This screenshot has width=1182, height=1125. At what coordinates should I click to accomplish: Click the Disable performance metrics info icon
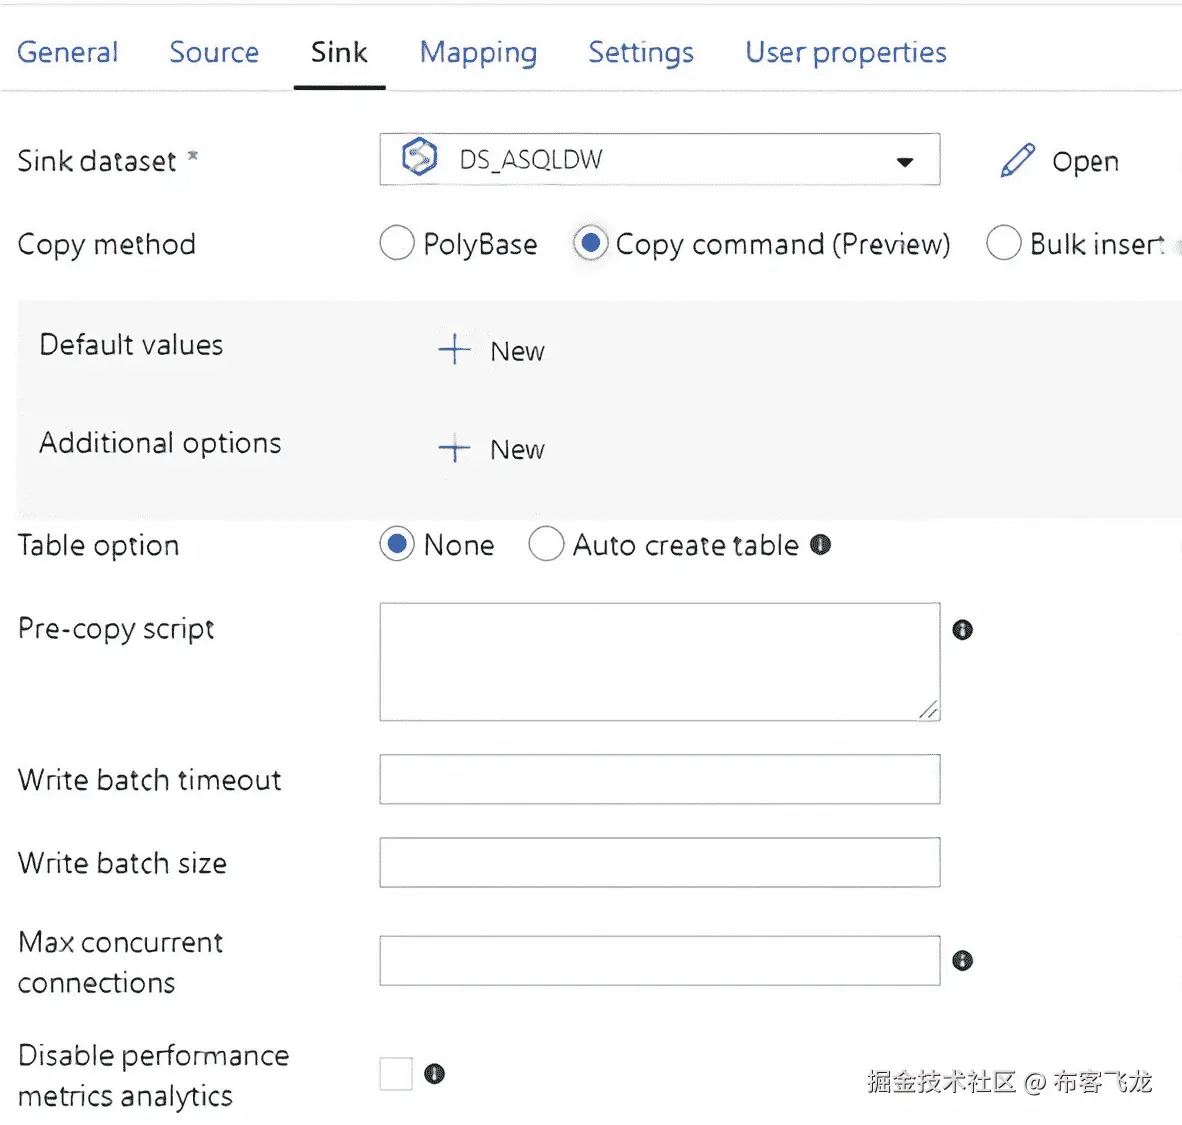[x=434, y=1074]
